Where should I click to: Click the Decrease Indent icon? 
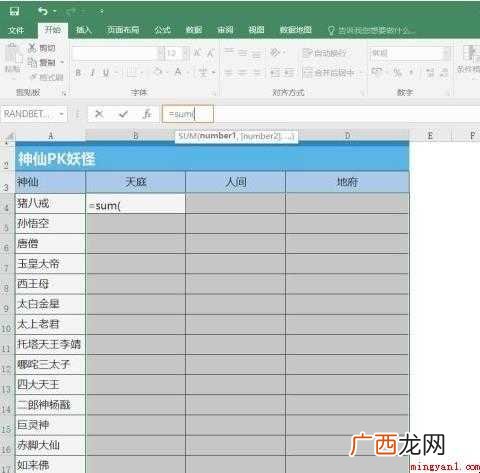click(x=275, y=73)
